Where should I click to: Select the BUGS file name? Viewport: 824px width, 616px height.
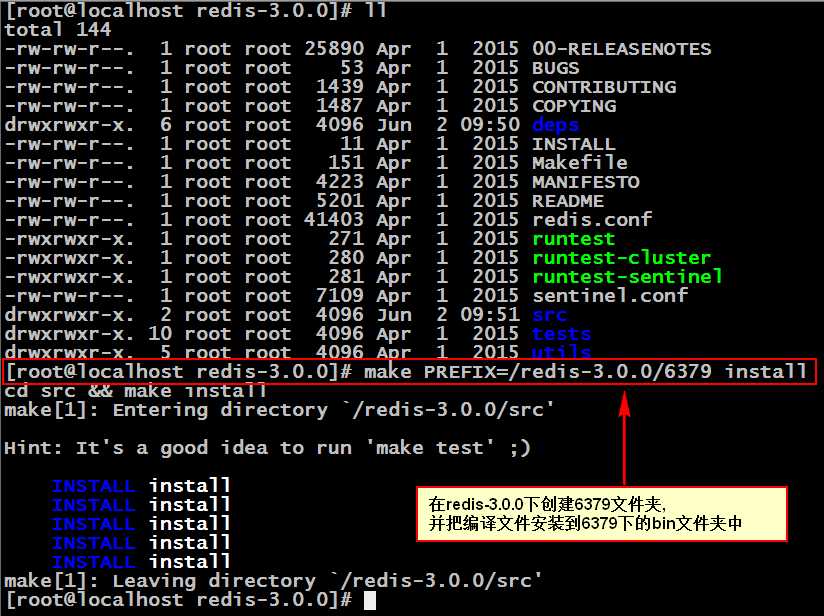[555, 68]
